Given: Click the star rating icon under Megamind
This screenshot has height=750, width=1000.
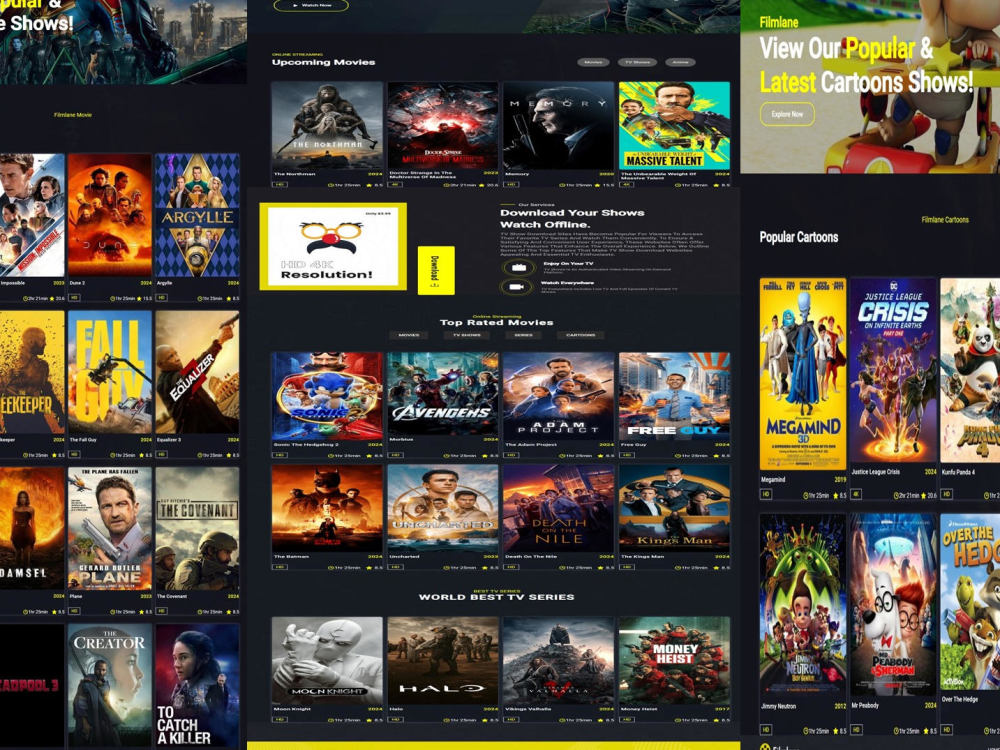Looking at the screenshot, I should (x=835, y=495).
